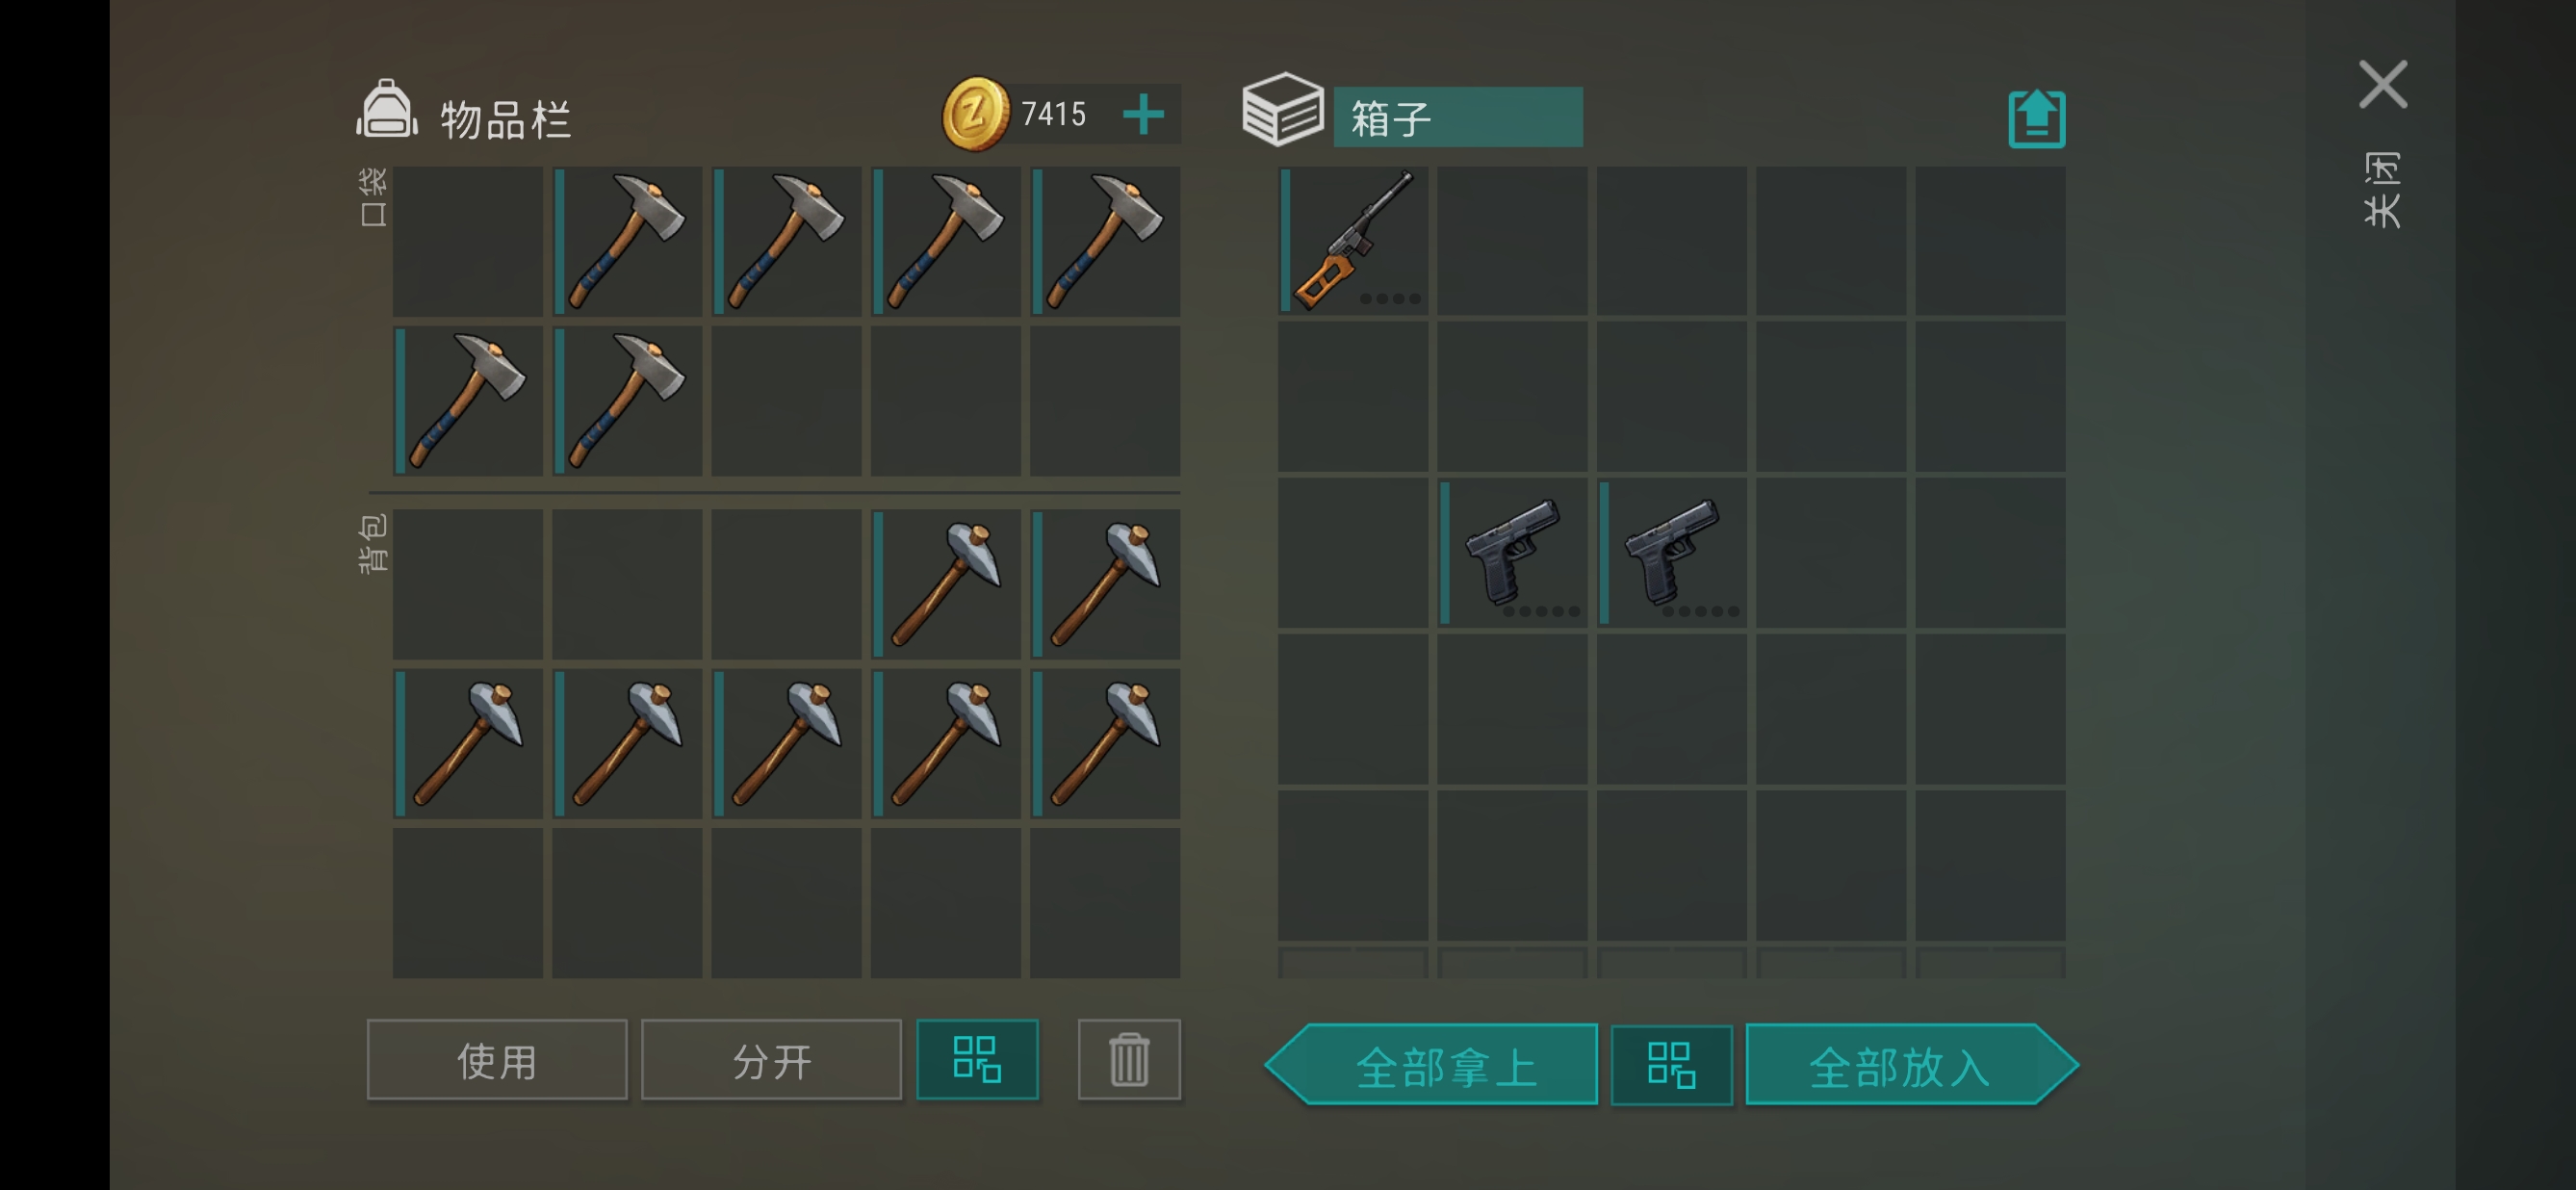Click the 全部拿上 take all button
This screenshot has height=1190, width=2576.
(1431, 1064)
